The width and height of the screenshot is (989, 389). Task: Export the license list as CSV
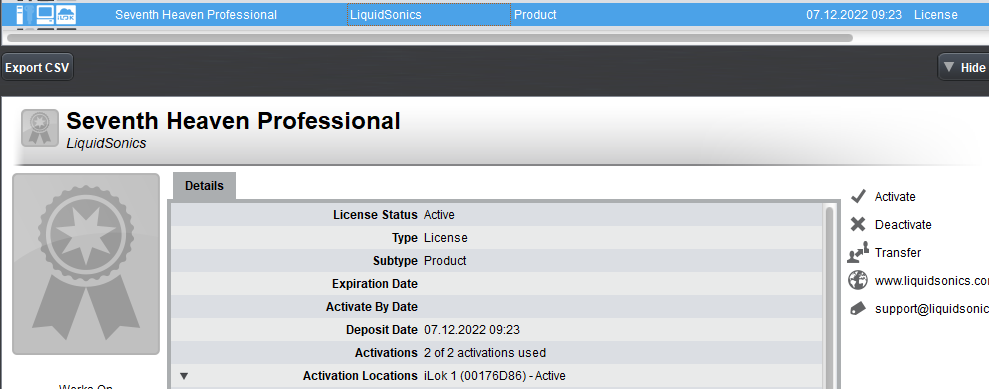(x=37, y=67)
